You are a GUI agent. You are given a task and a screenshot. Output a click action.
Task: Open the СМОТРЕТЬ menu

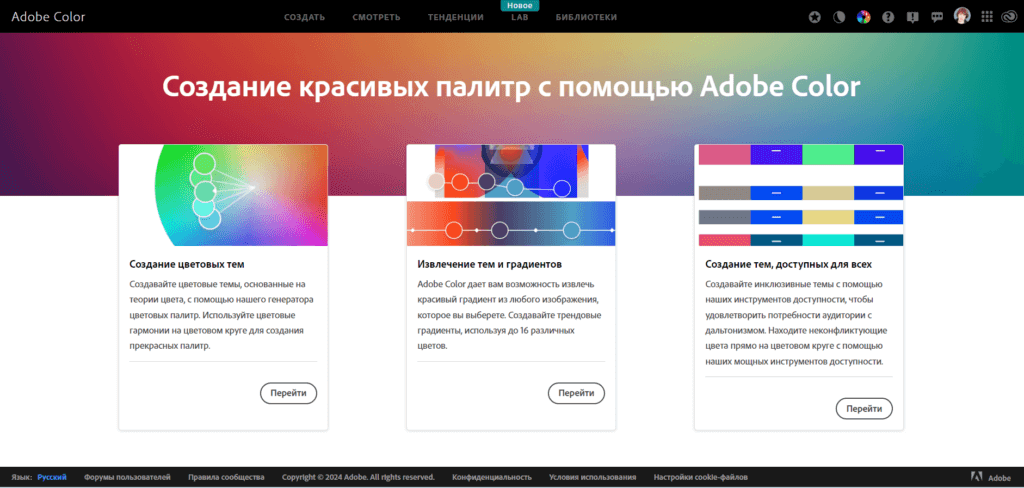click(x=376, y=18)
